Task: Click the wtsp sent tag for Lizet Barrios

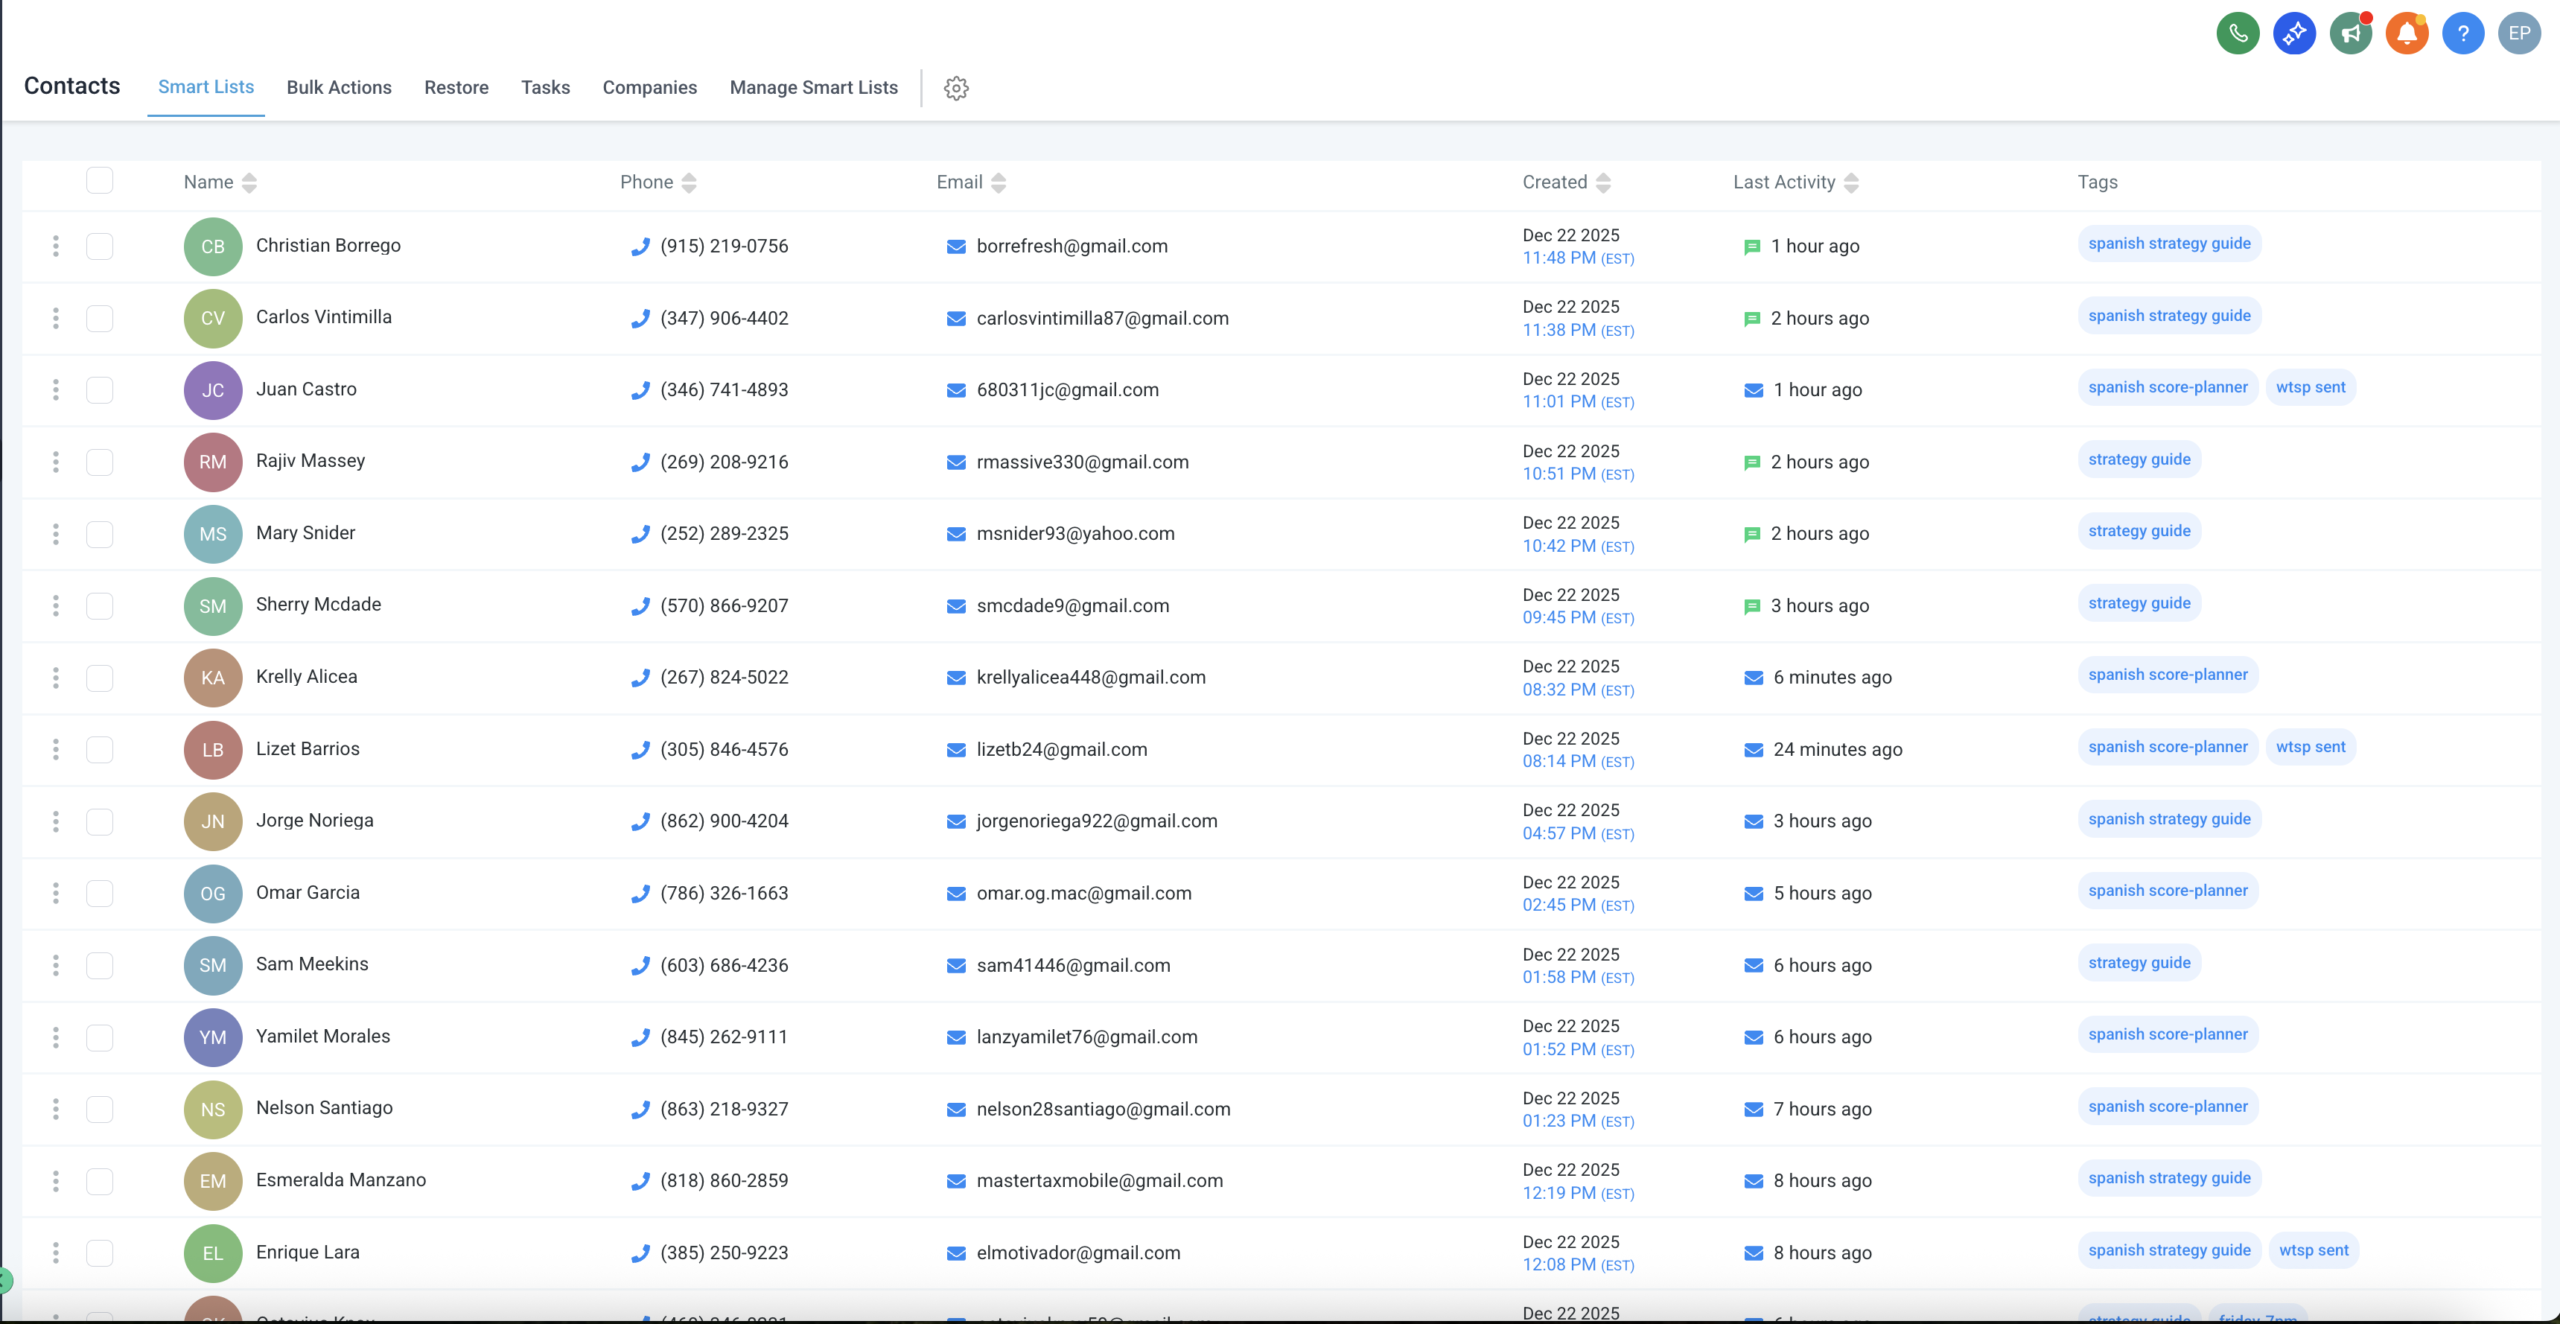Action: point(2310,747)
